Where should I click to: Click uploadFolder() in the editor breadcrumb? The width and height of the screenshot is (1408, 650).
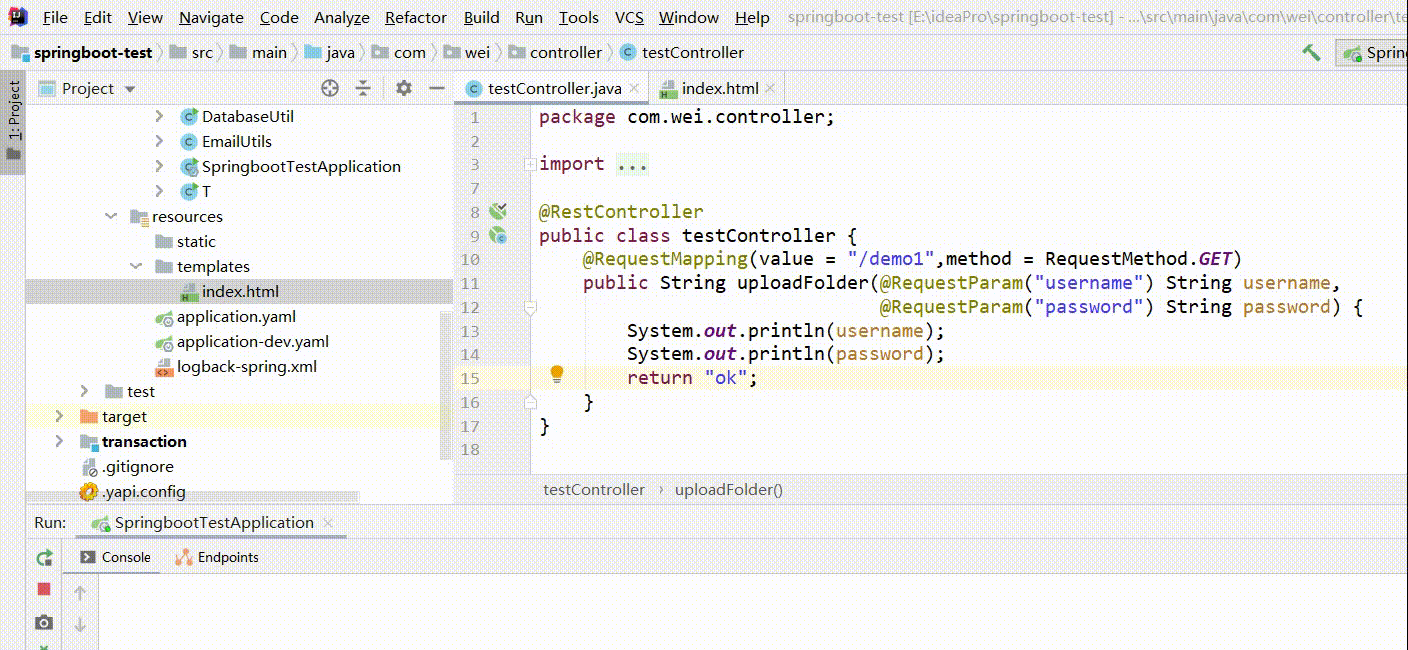[x=729, y=489]
